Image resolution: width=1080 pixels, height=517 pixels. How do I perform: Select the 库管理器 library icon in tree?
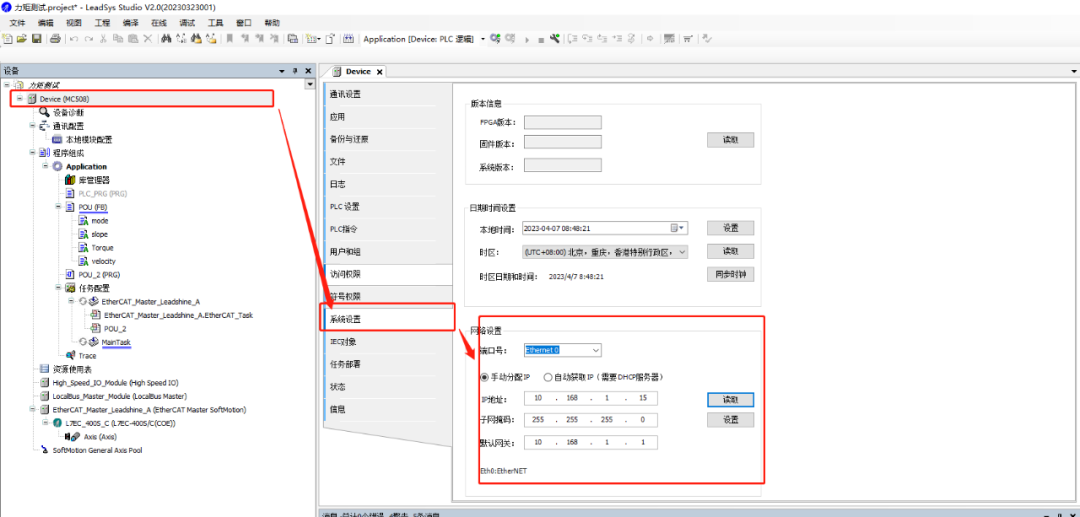tap(70, 180)
